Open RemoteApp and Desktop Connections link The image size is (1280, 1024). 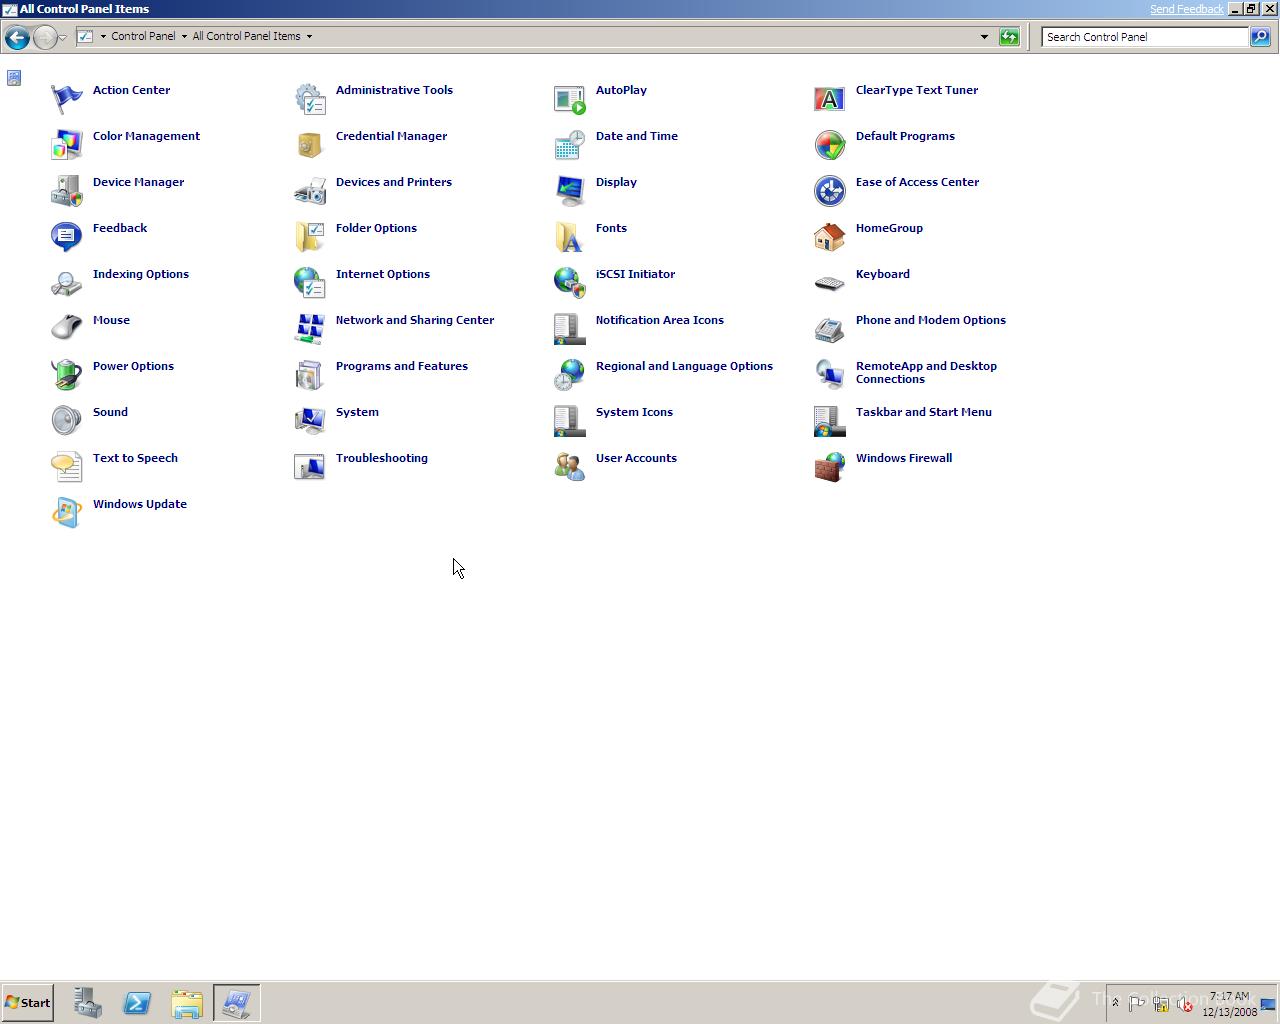[926, 372]
